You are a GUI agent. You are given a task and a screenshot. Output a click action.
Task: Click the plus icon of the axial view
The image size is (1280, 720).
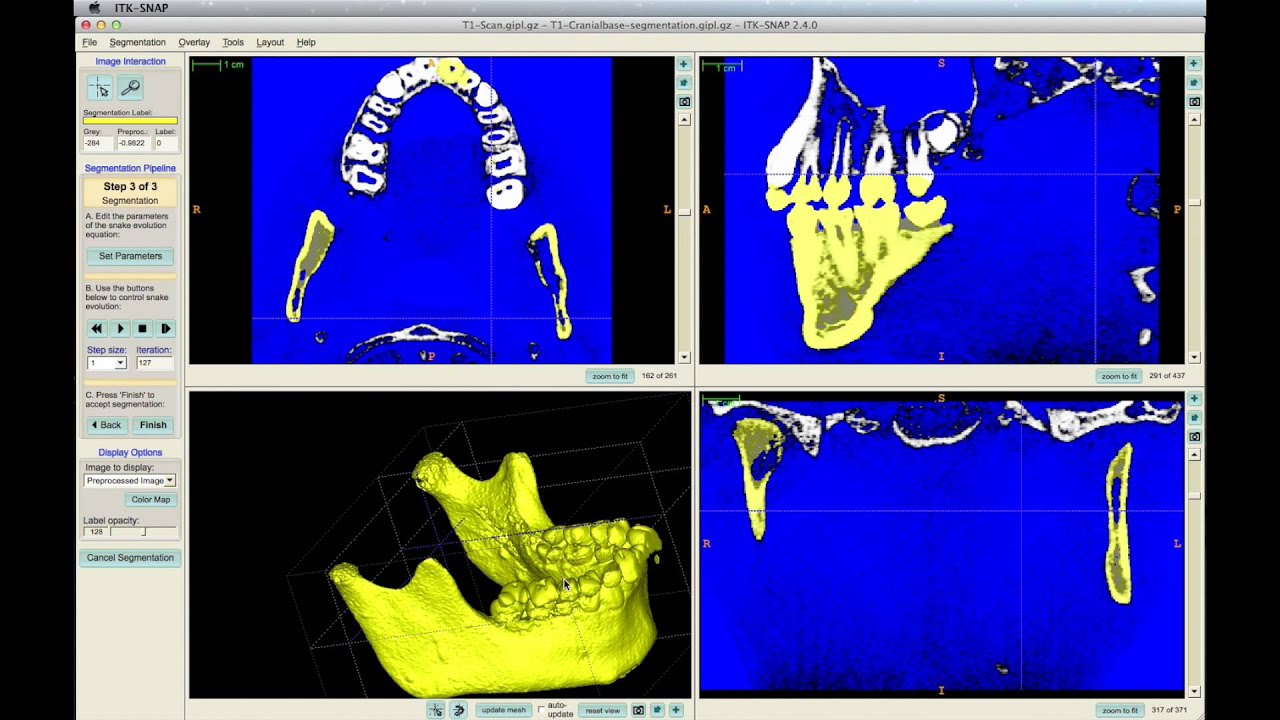coord(684,64)
